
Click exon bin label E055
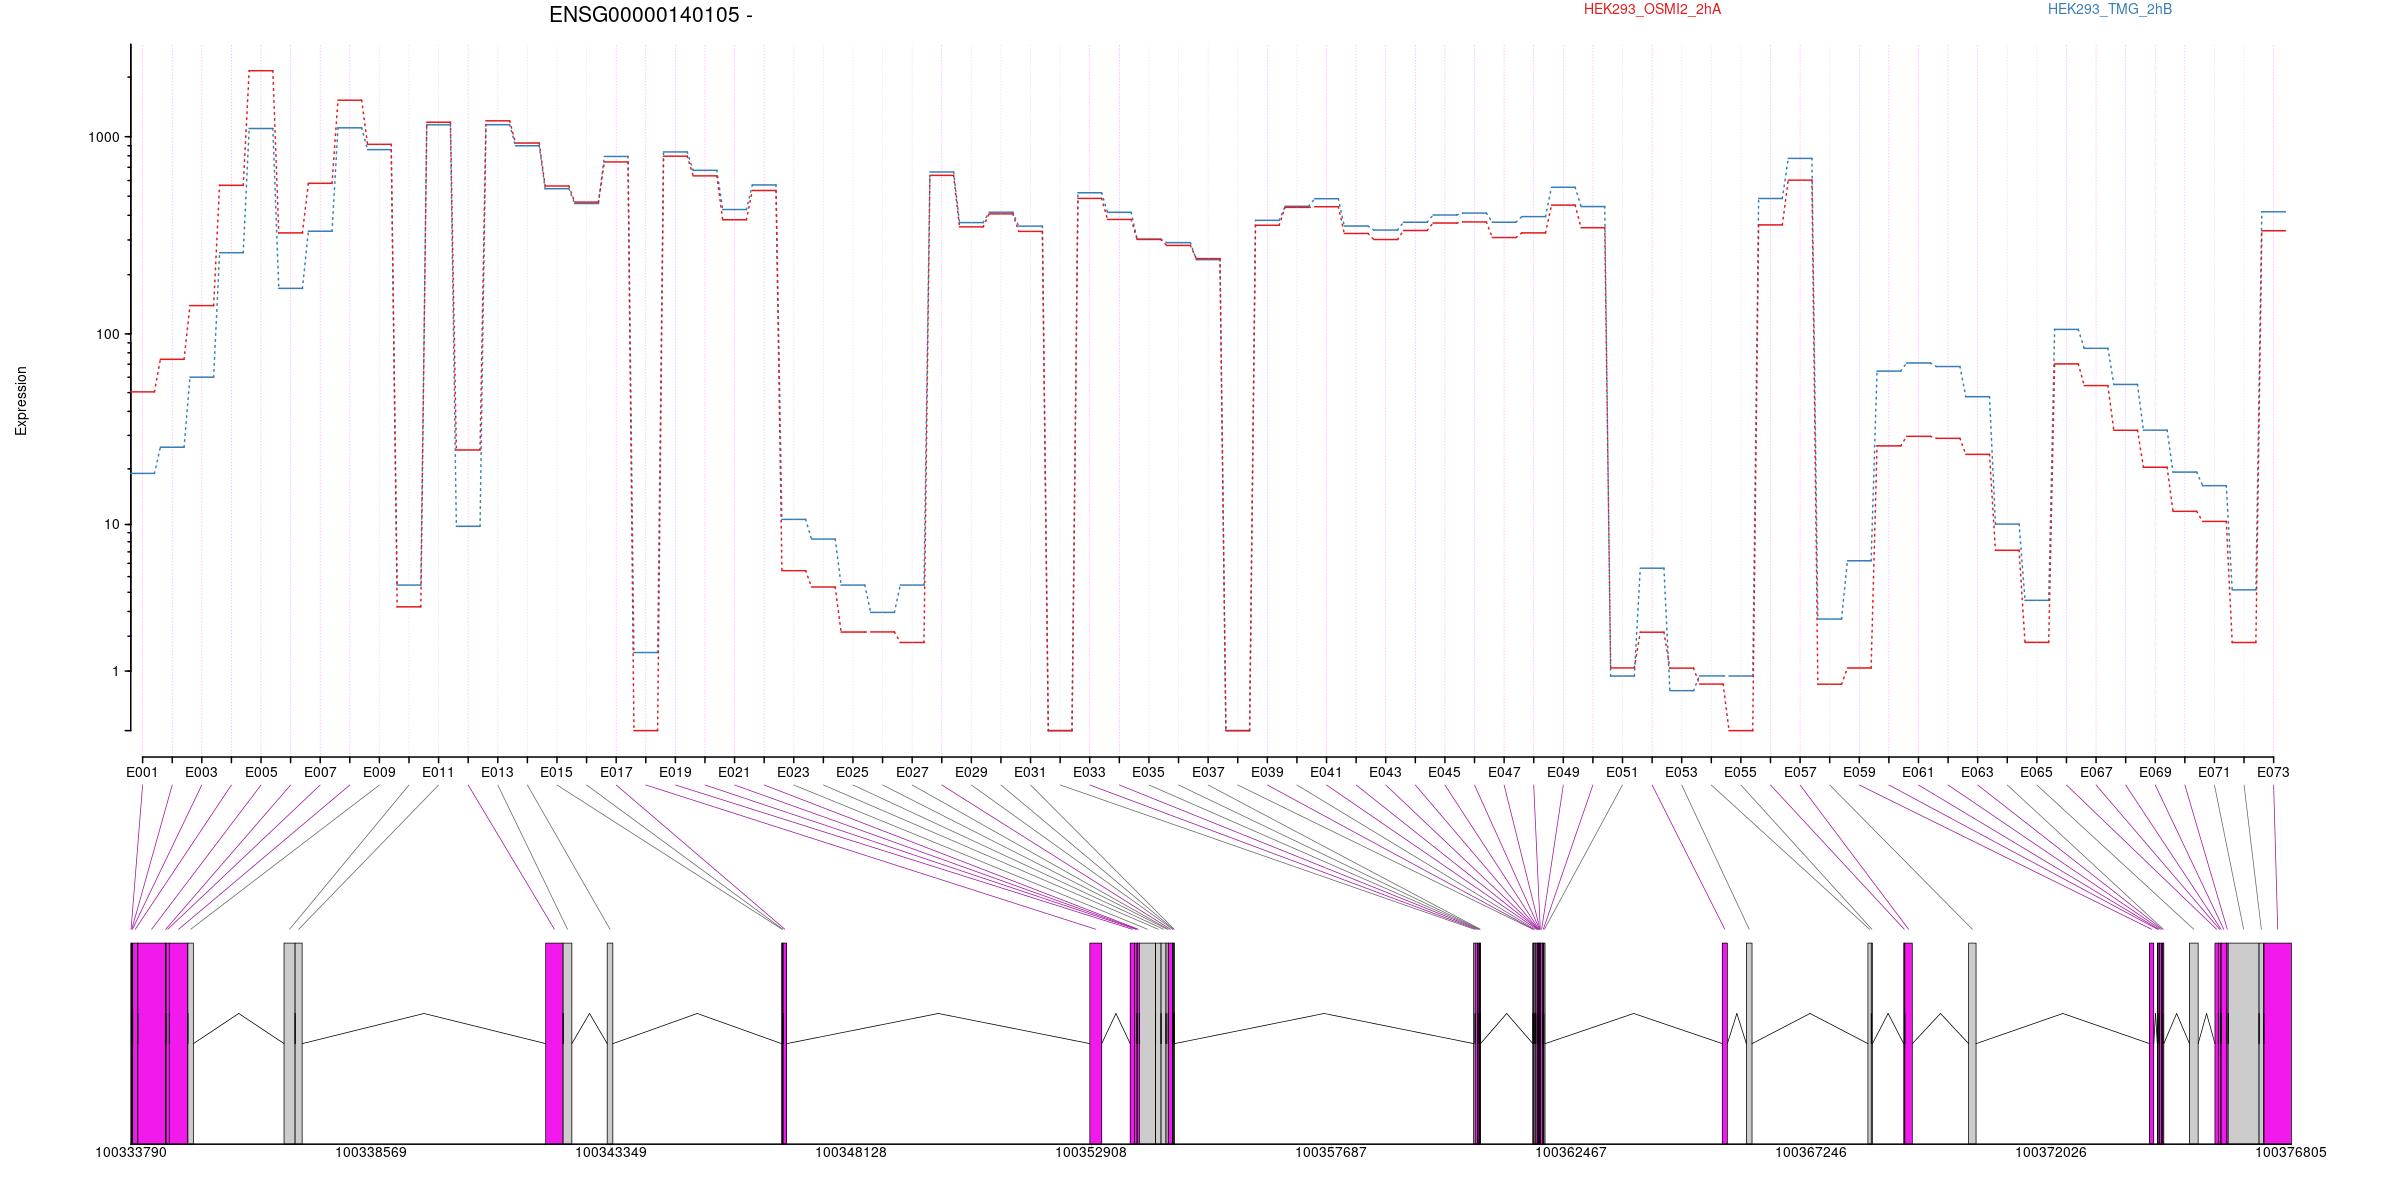pos(1740,772)
